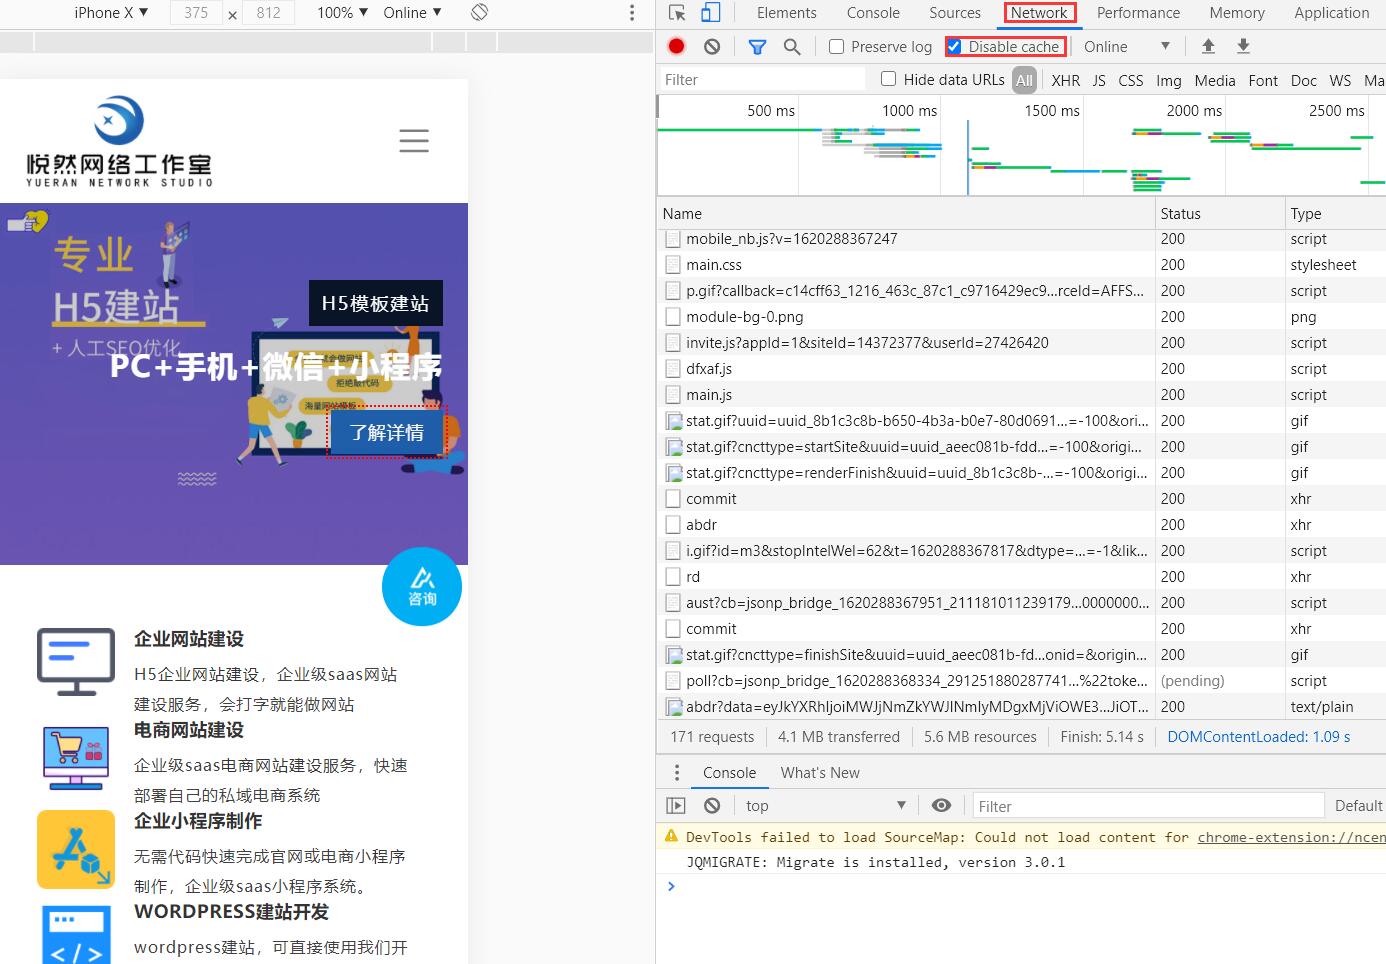Clear the network log

pos(712,46)
